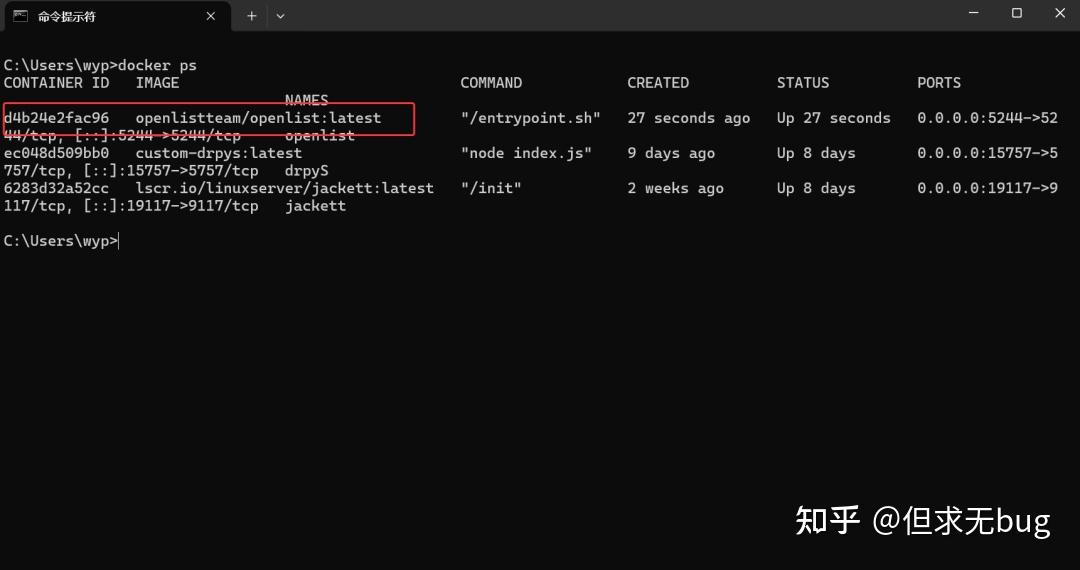The image size is (1080, 570).
Task: Click '27 seconds ago' created value
Action: tap(689, 118)
